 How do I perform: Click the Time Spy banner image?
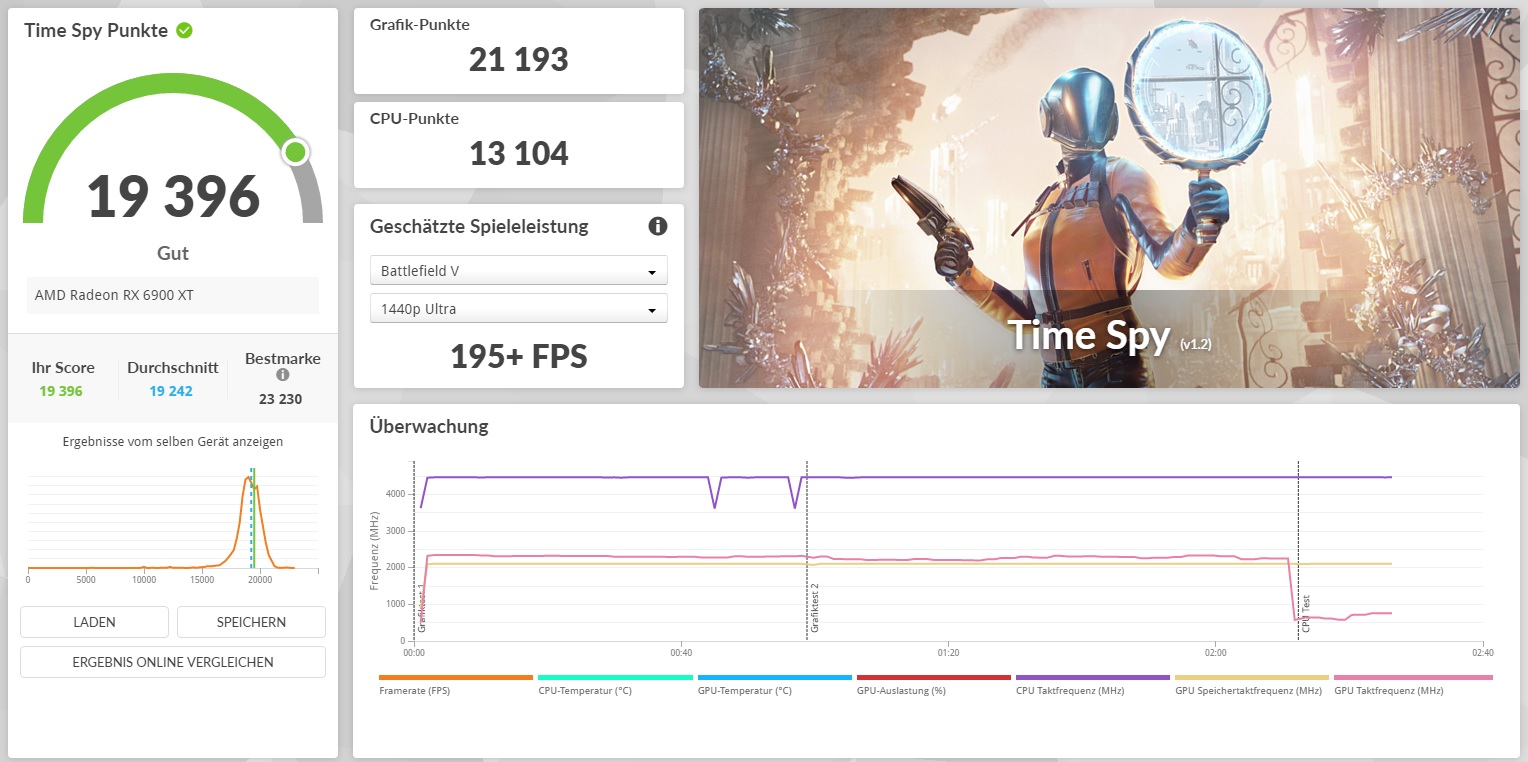point(1109,198)
